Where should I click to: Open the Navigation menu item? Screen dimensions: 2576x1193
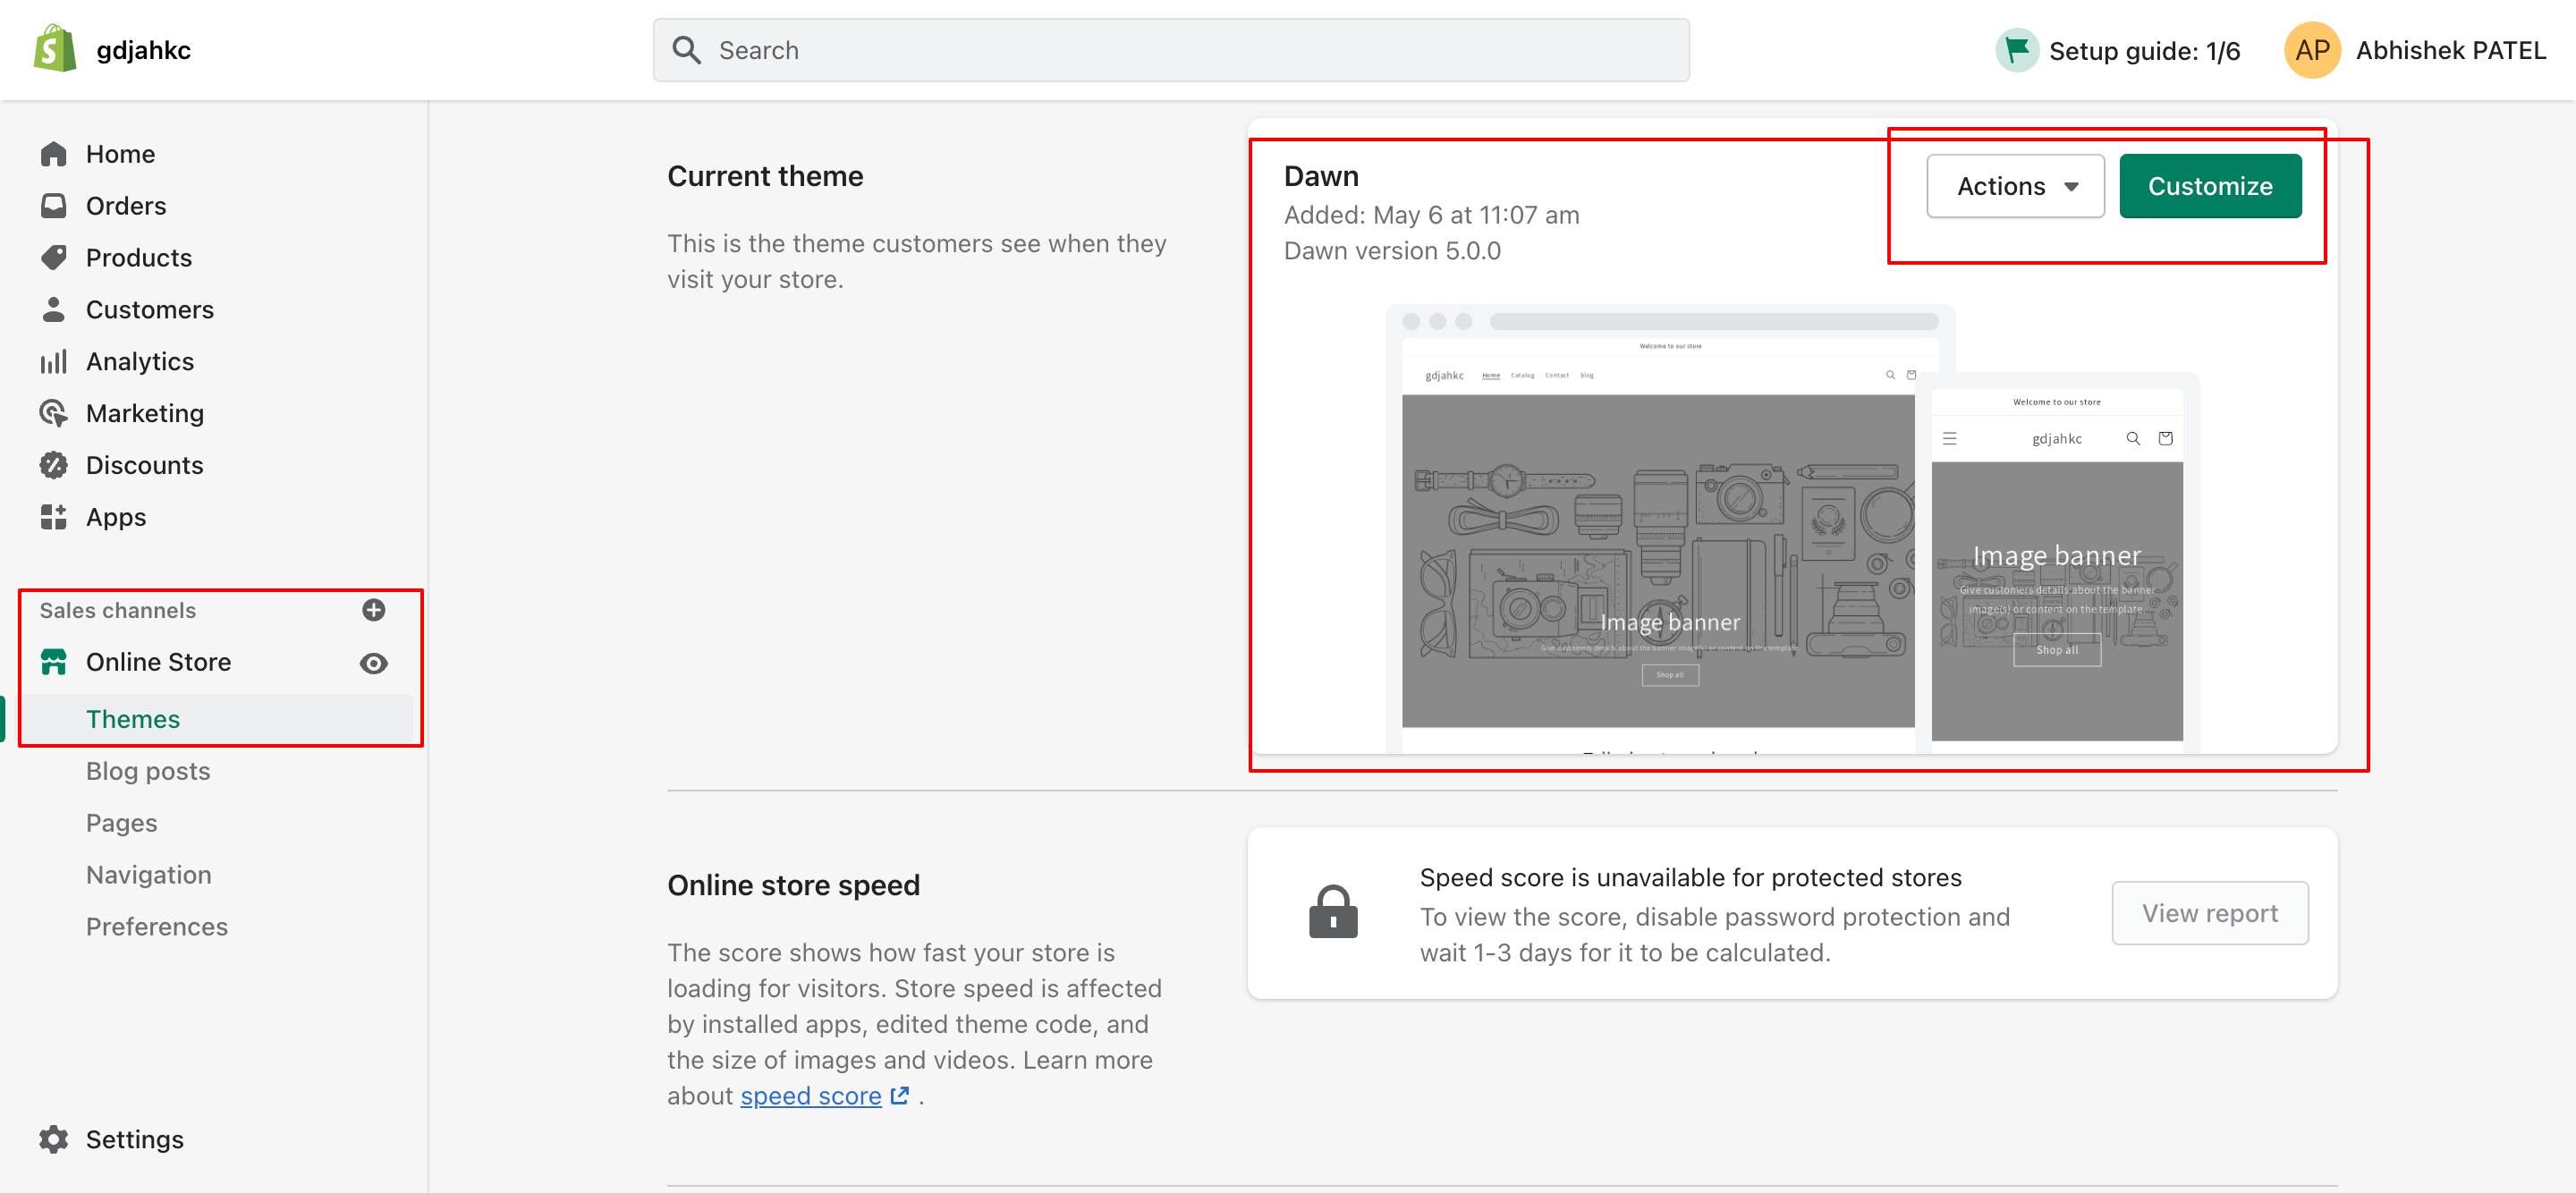148,875
